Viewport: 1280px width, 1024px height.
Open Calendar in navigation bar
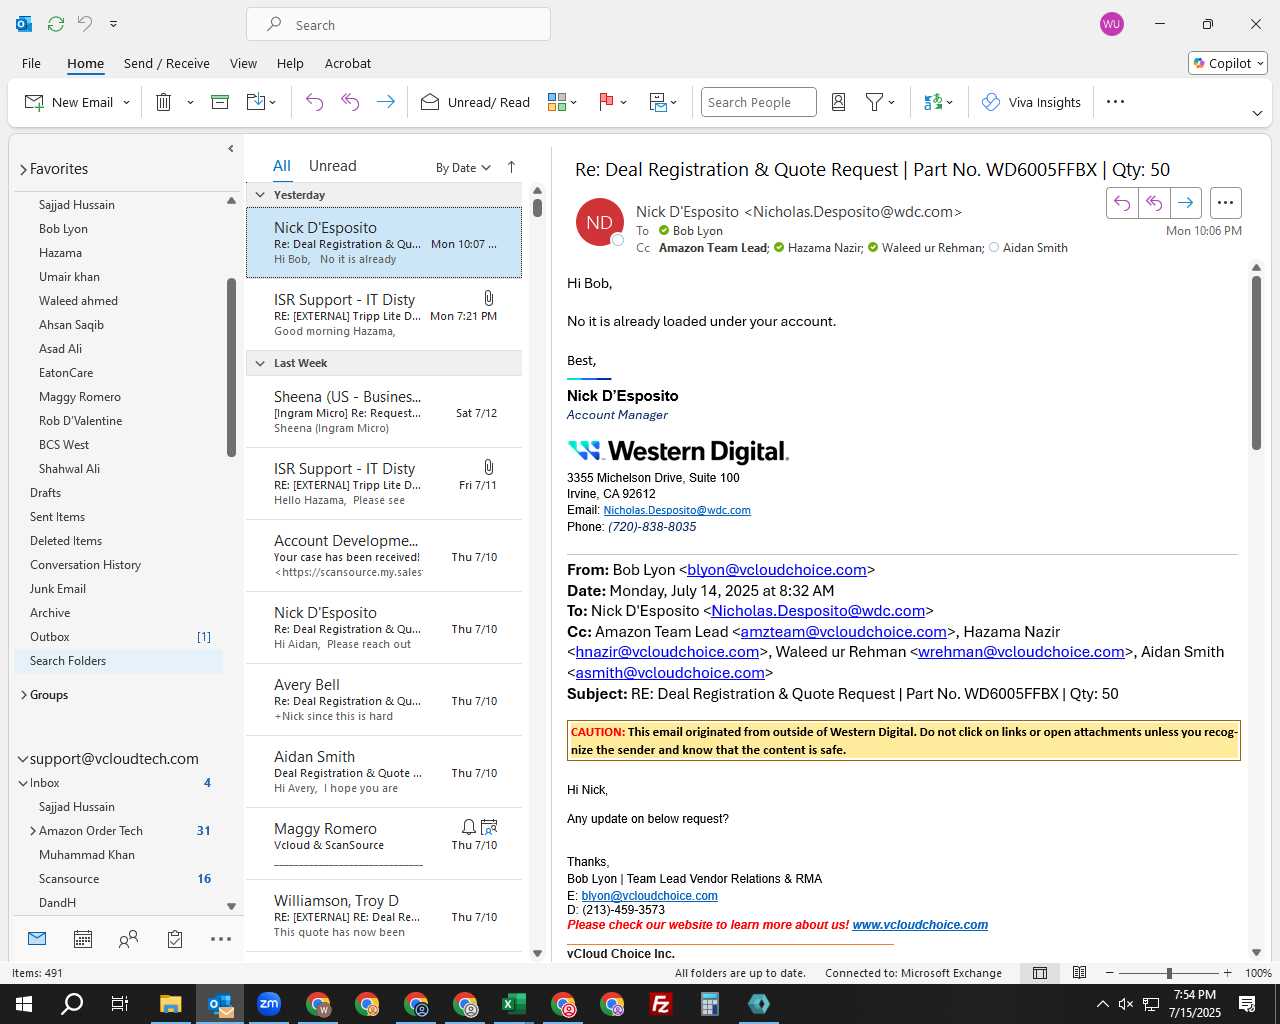click(x=83, y=939)
